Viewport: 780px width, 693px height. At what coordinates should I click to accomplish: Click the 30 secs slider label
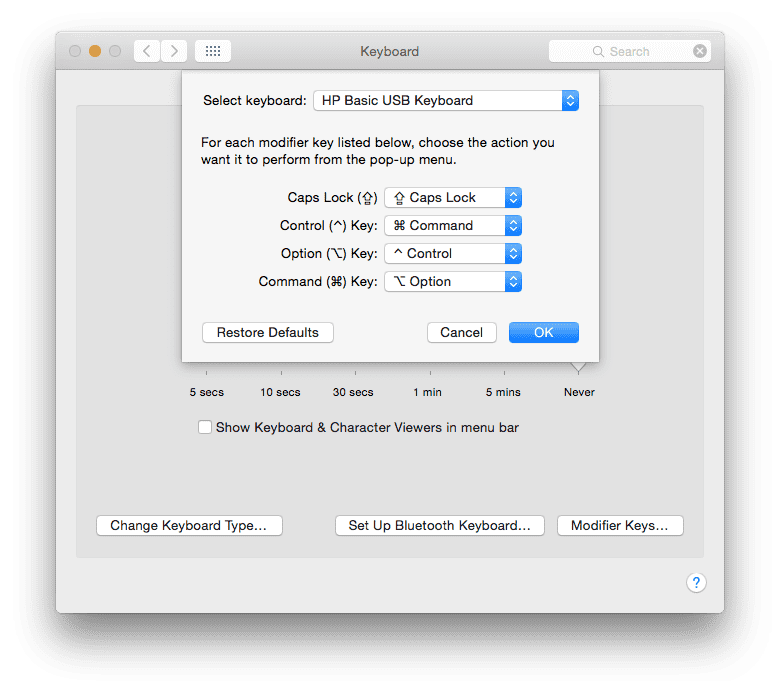pos(353,392)
